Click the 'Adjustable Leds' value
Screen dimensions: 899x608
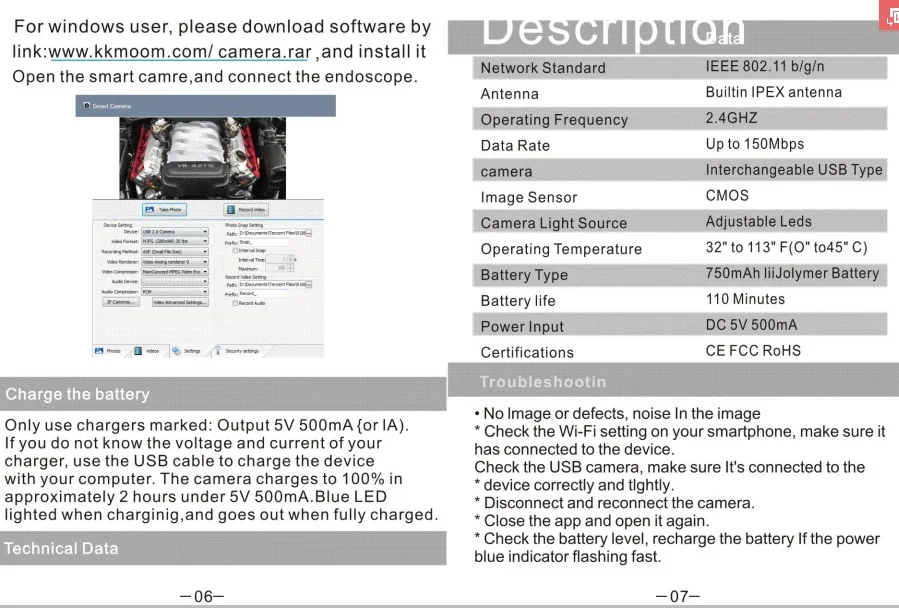(759, 221)
